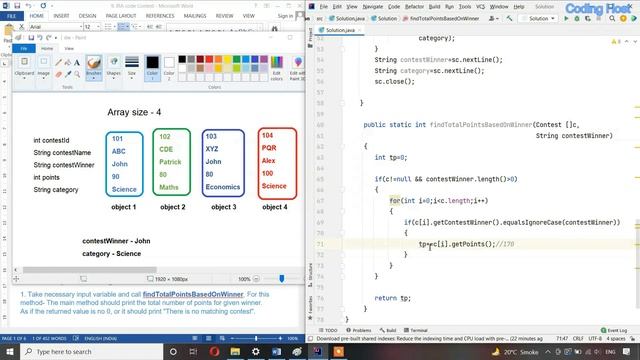Open the Refactor menu in IntelliJ
This screenshot has width=640, height=360.
tap(414, 7)
